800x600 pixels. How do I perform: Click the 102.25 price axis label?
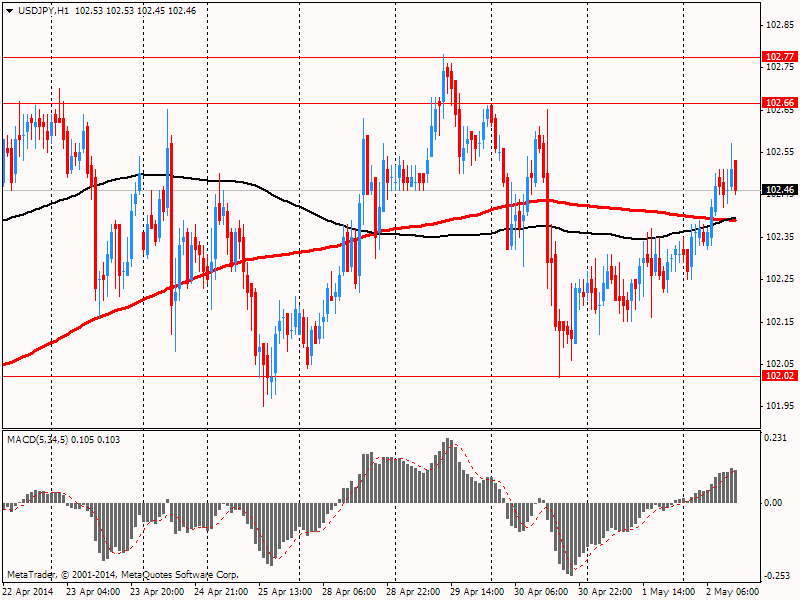tap(779, 279)
